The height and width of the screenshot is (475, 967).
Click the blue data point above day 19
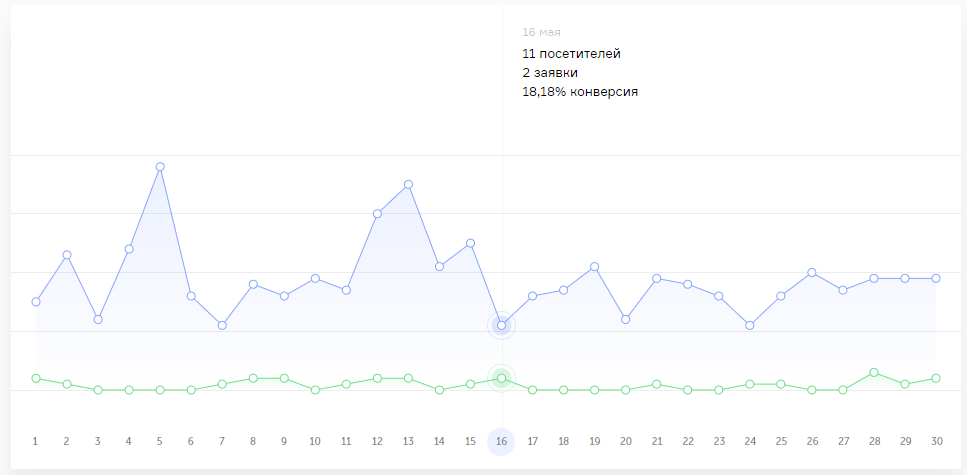pos(594,266)
